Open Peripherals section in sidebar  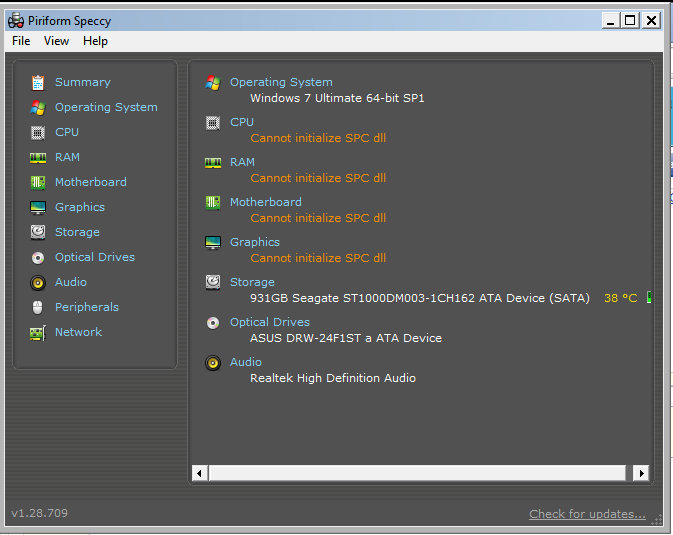[87, 307]
